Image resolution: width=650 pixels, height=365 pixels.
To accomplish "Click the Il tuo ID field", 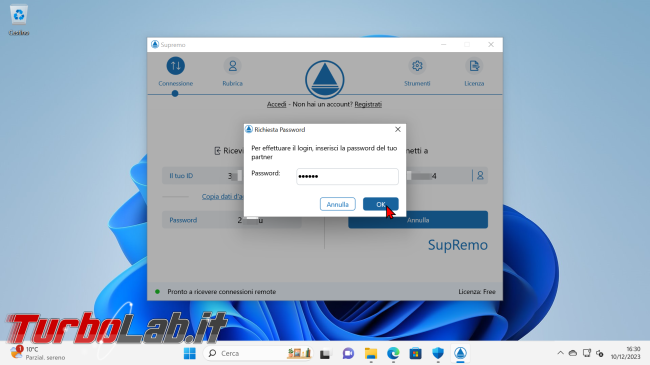I will click(x=203, y=176).
